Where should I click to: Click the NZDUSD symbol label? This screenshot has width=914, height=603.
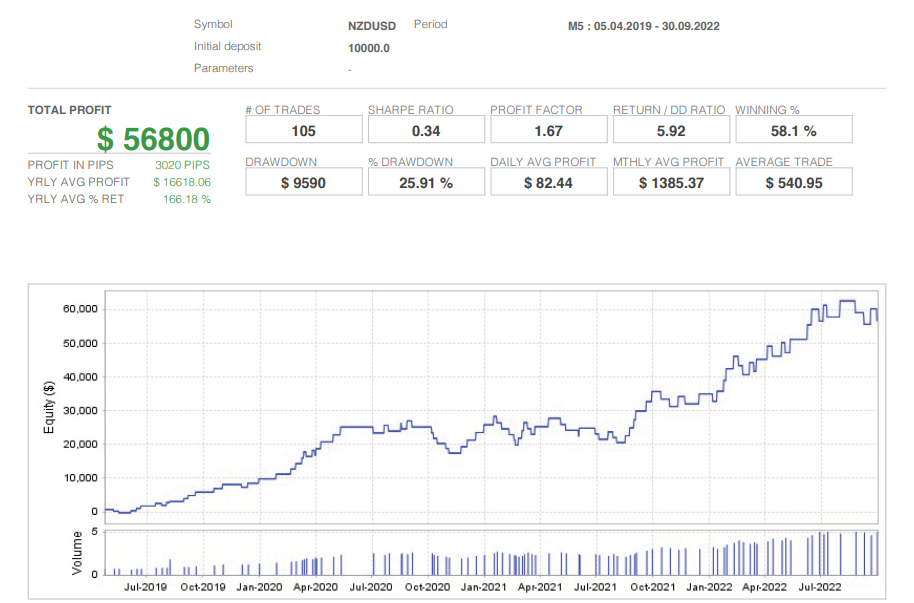(x=371, y=26)
